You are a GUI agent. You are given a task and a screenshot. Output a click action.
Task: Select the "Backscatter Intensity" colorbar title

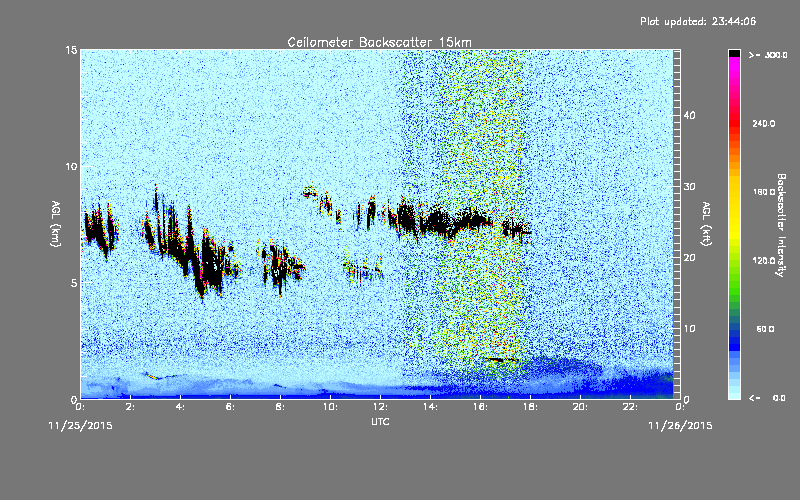tap(781, 225)
